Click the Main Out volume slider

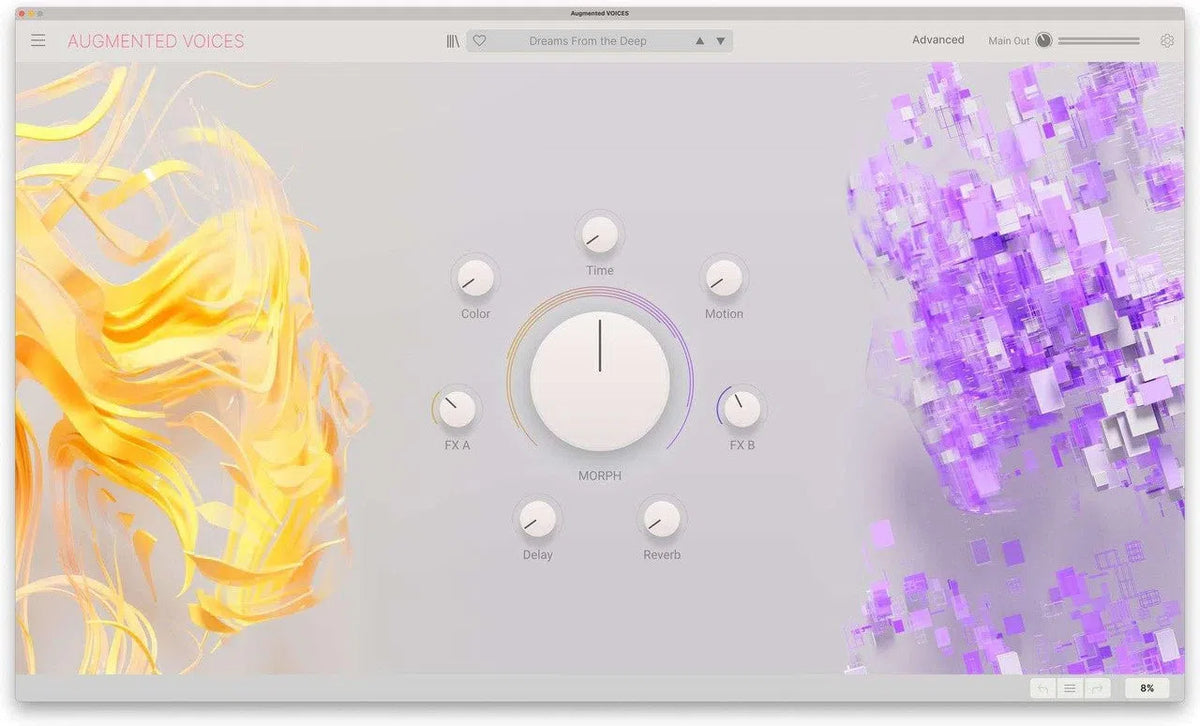(1100, 40)
